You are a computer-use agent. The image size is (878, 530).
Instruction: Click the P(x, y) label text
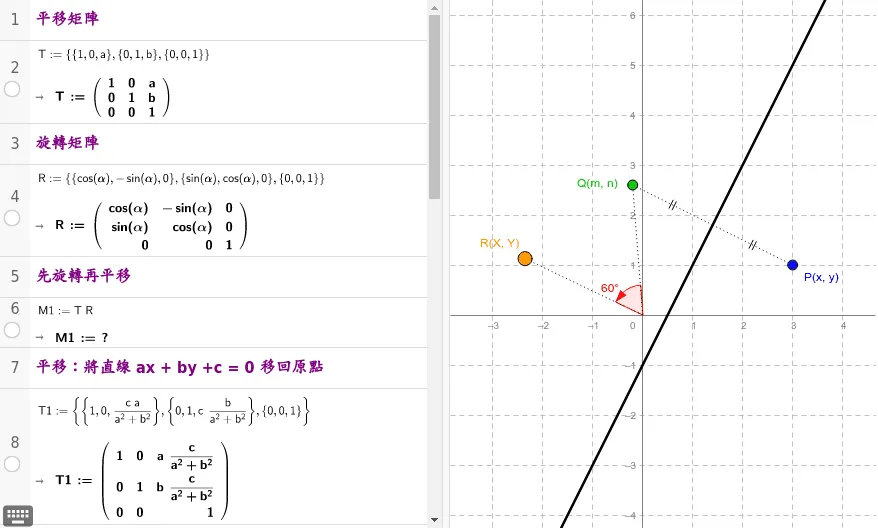click(821, 277)
